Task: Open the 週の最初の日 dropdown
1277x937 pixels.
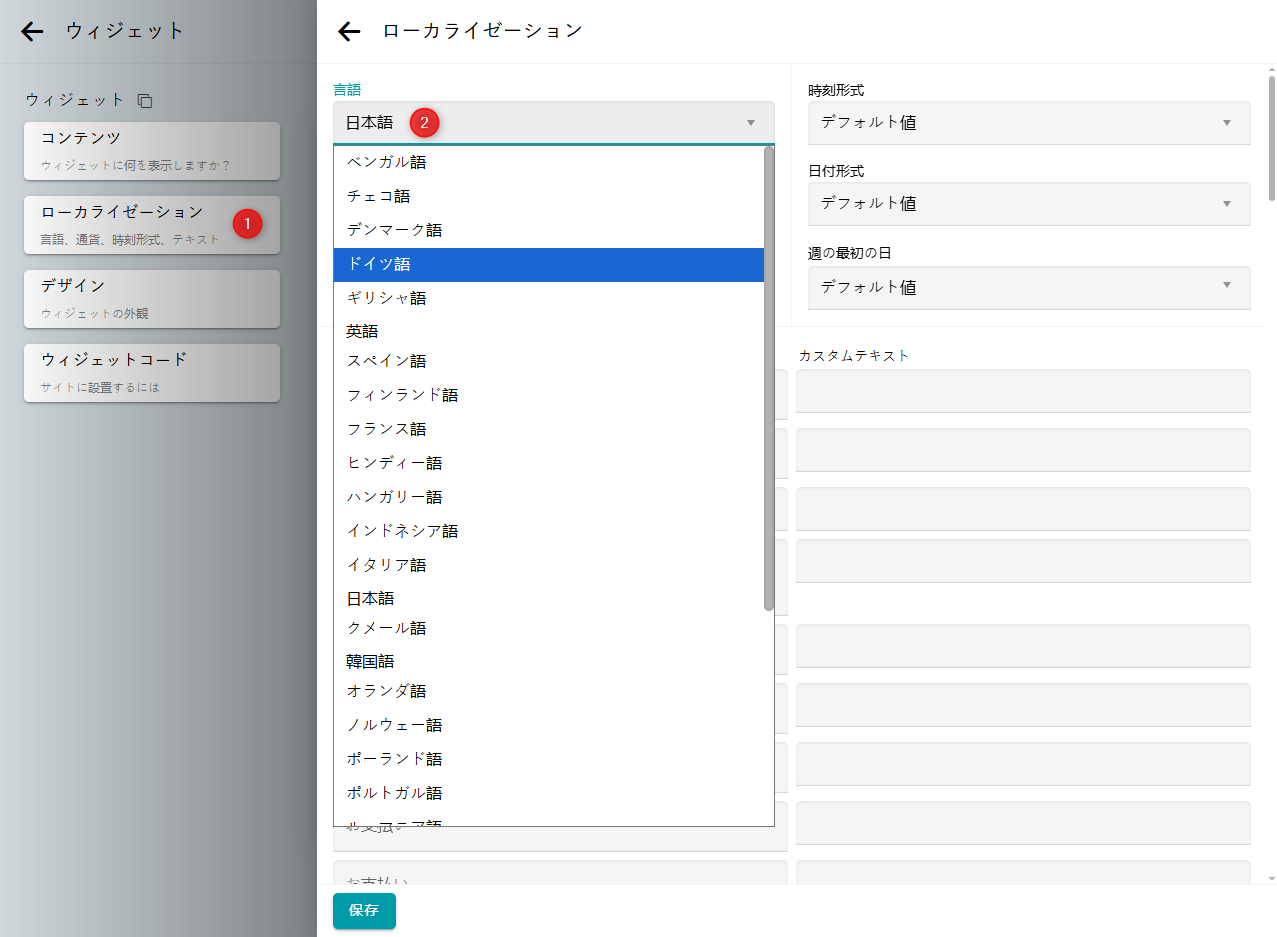Action: coord(1028,287)
